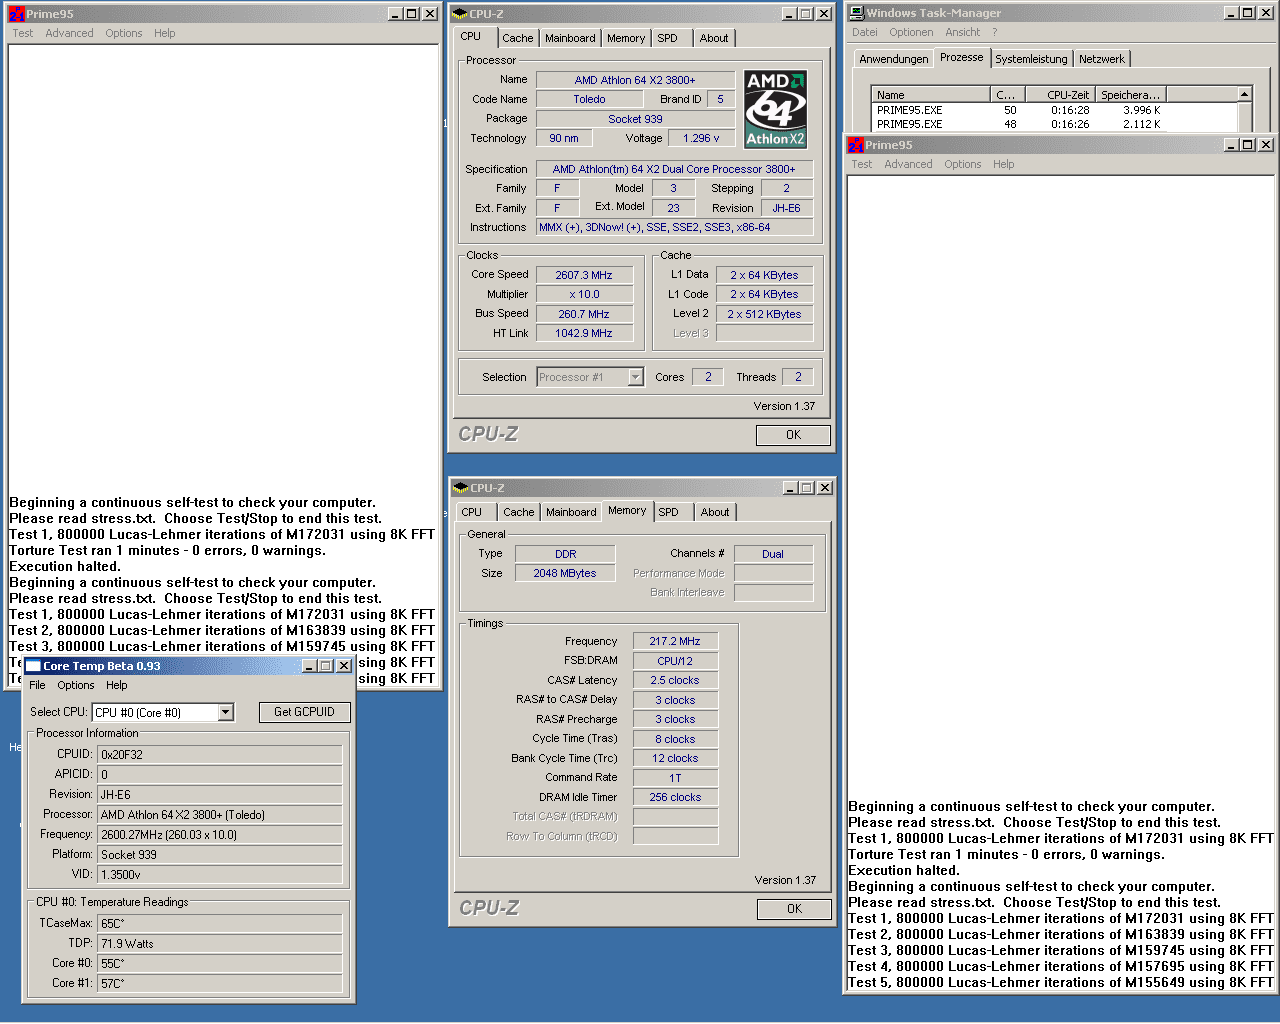Sort processes by Name column header

(x=932, y=95)
